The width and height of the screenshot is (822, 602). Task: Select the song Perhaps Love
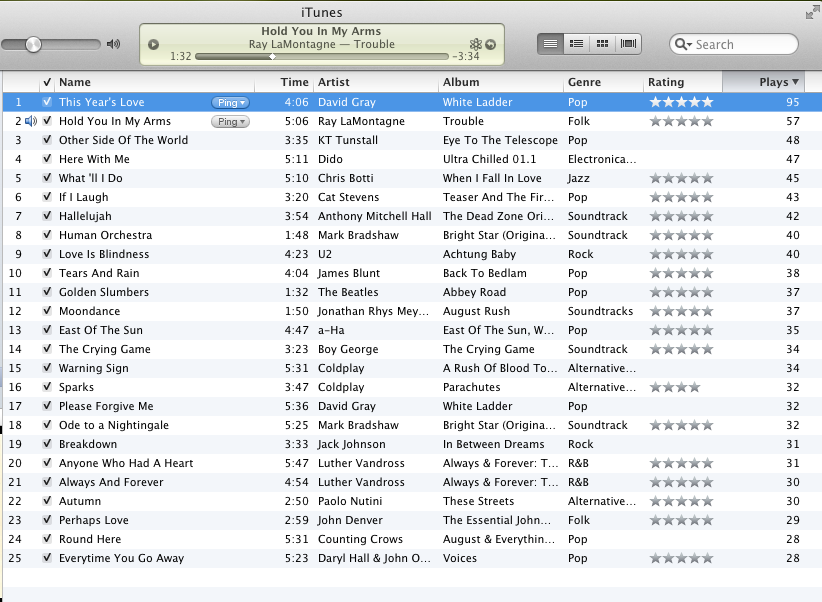(94, 520)
